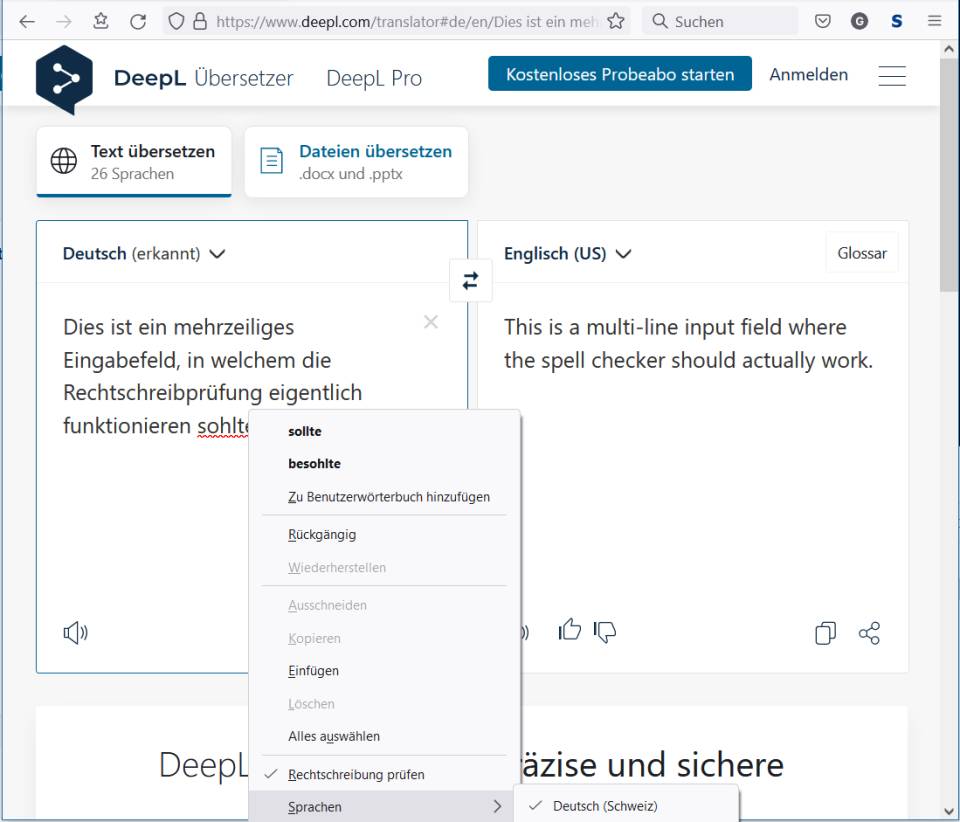Open the shield tracking protection icon
960x822 pixels.
tap(176, 22)
